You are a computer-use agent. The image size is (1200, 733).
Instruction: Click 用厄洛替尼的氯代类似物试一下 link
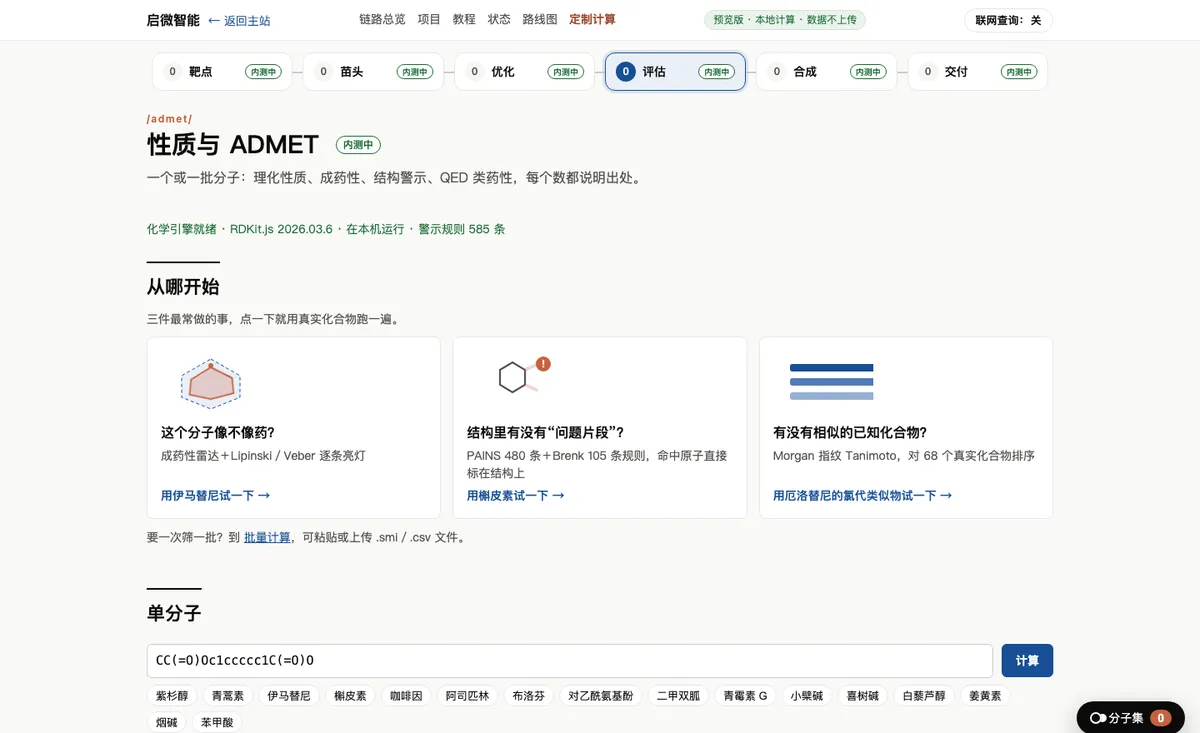(x=862, y=495)
